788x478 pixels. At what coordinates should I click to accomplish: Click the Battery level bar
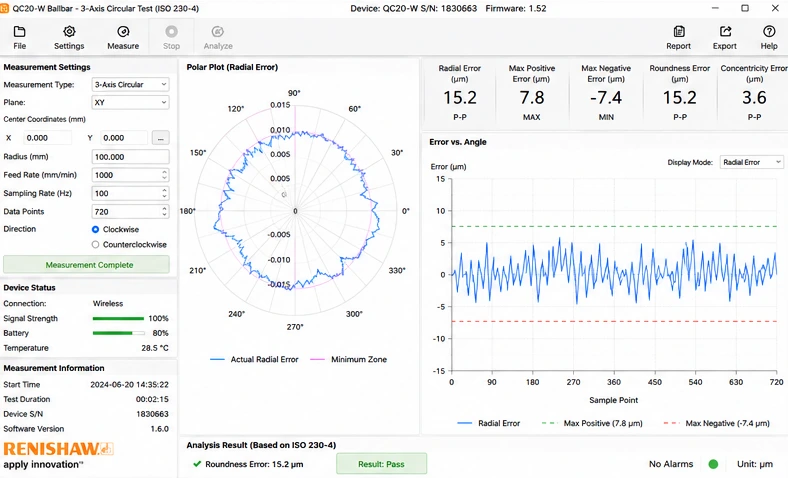point(118,333)
